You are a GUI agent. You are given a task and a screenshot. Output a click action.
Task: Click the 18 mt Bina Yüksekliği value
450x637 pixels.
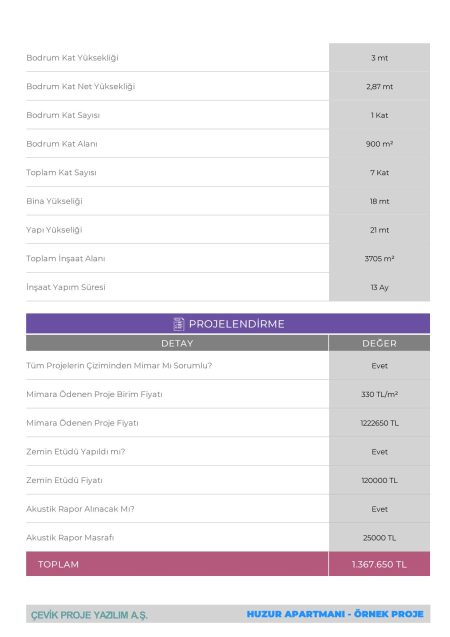(379, 201)
